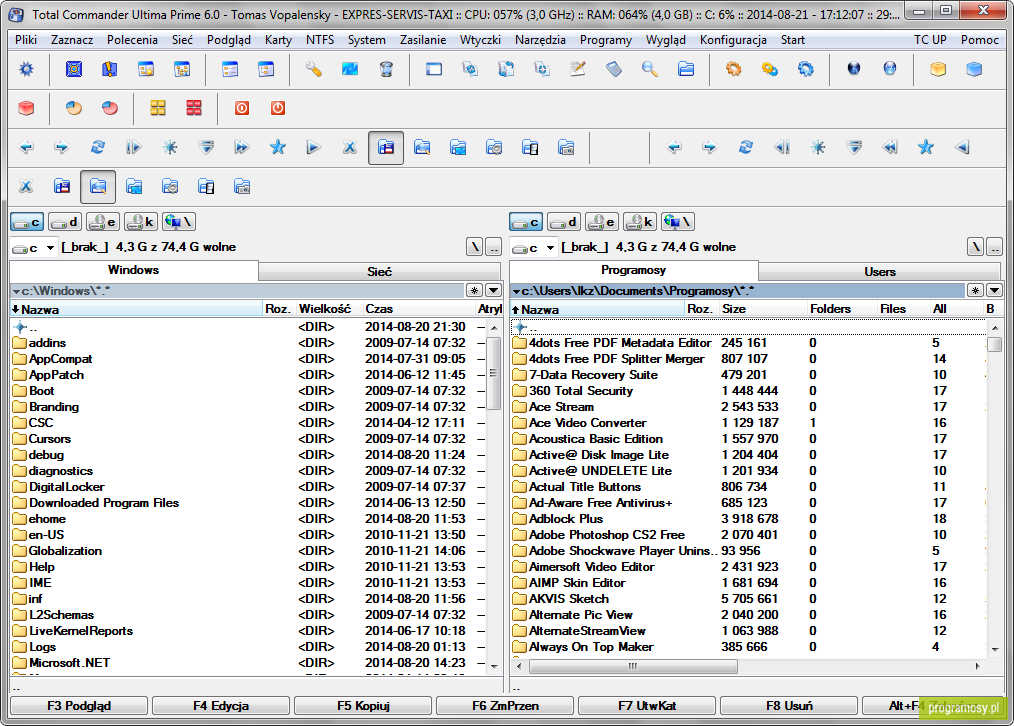1014x726 pixels.
Task: Launch the calculator icon in the toolbar
Action: point(614,69)
